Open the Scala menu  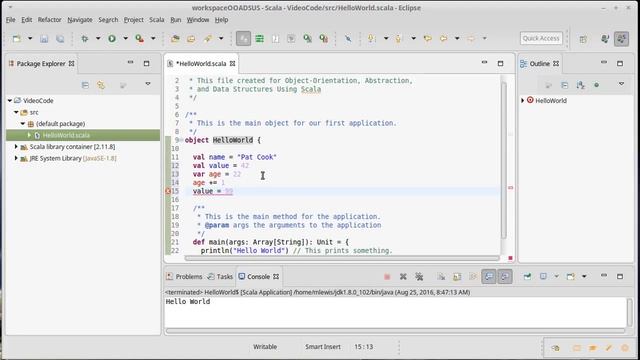pyautogui.click(x=156, y=20)
